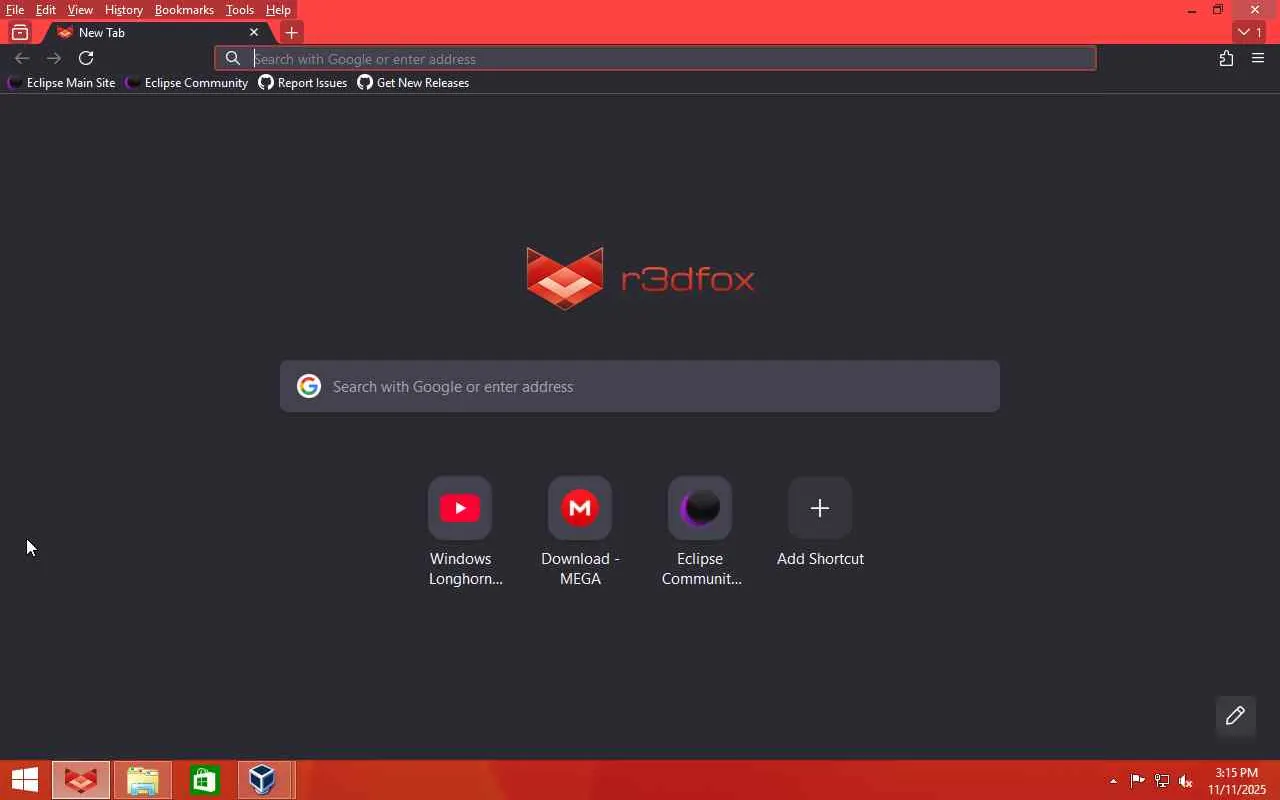Open the taskbar clock and date
The image size is (1280, 800).
click(x=1237, y=781)
